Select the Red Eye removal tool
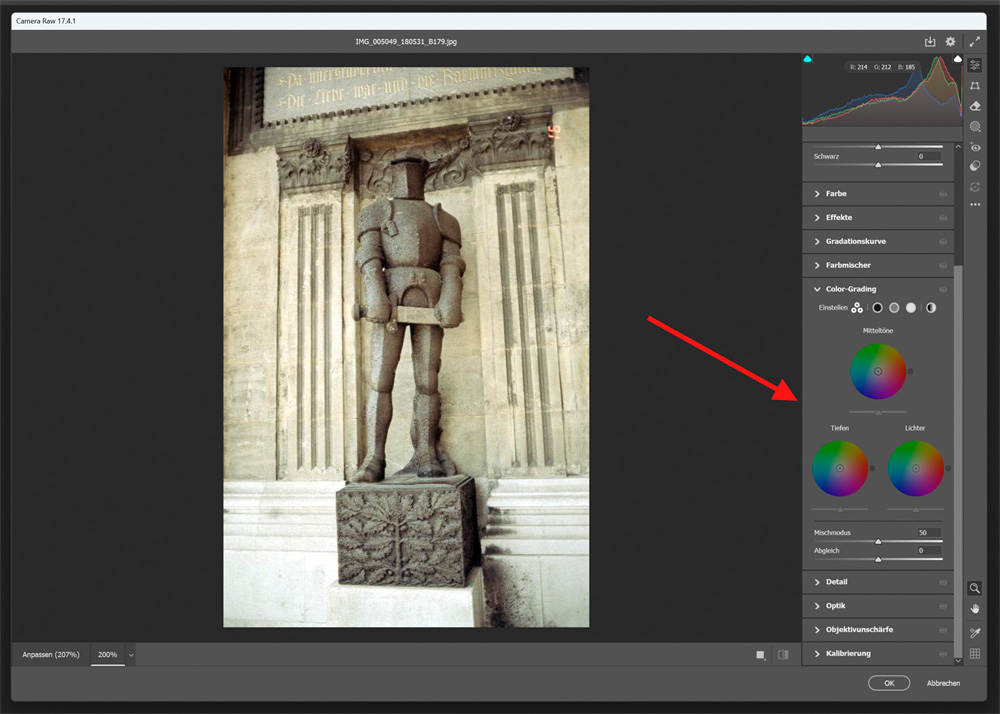The height and width of the screenshot is (714, 1000). [x=974, y=147]
